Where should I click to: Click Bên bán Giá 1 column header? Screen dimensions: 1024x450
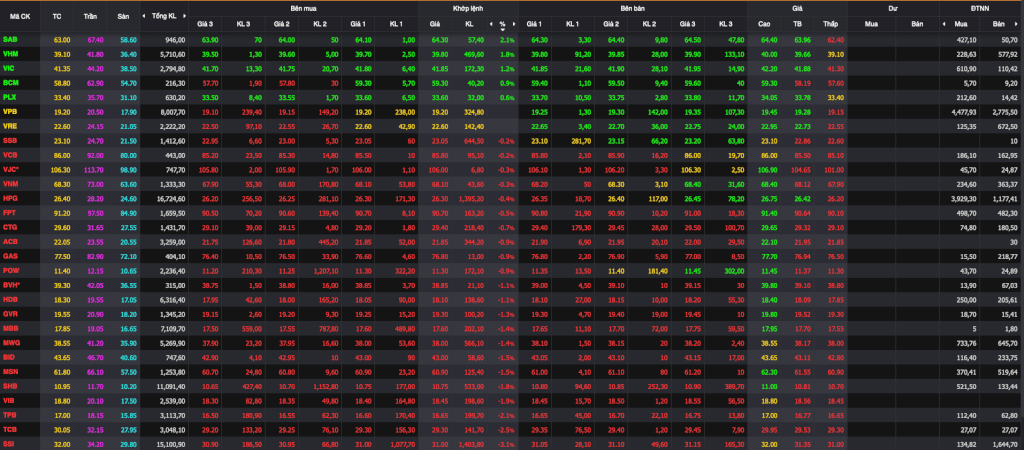536,24
